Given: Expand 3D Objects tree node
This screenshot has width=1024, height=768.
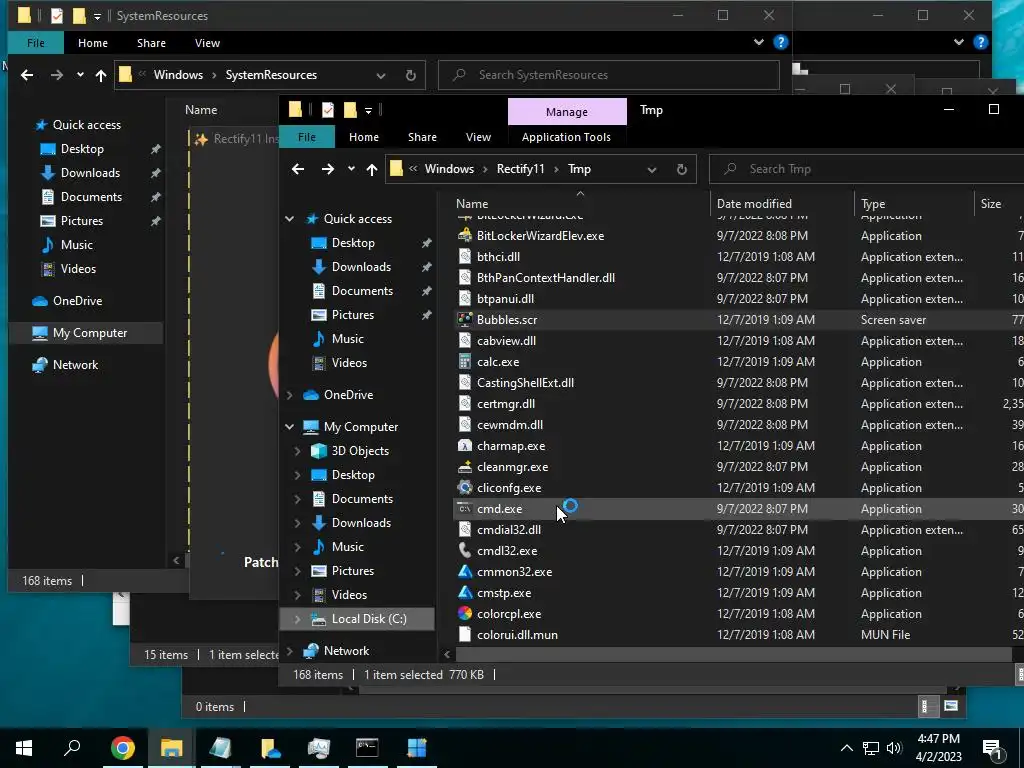Looking at the screenshot, I should [x=298, y=451].
